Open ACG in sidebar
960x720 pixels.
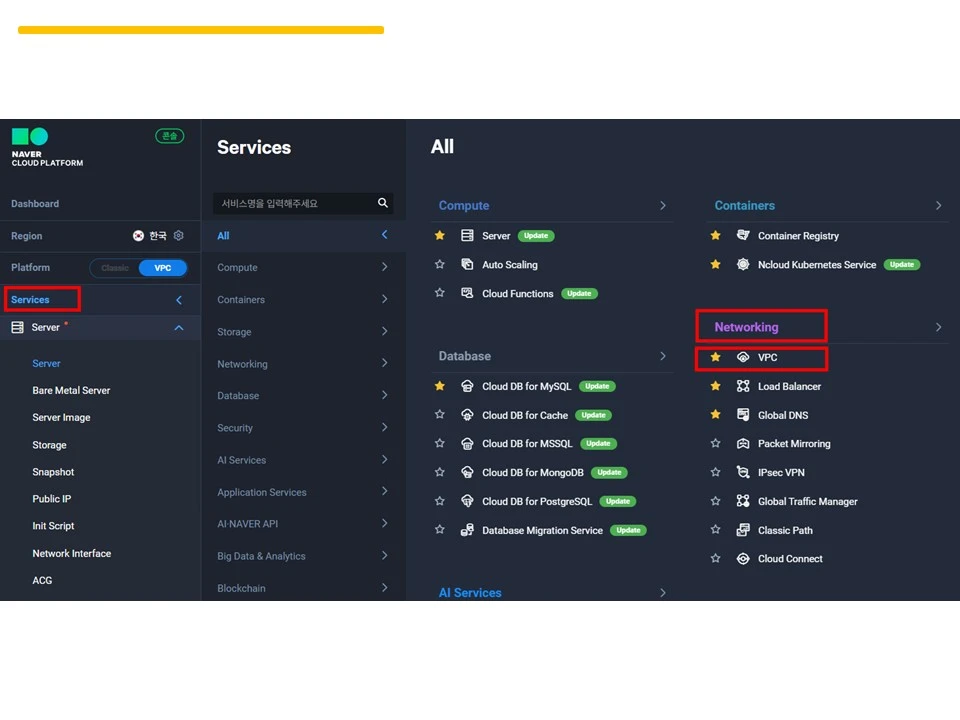42,580
